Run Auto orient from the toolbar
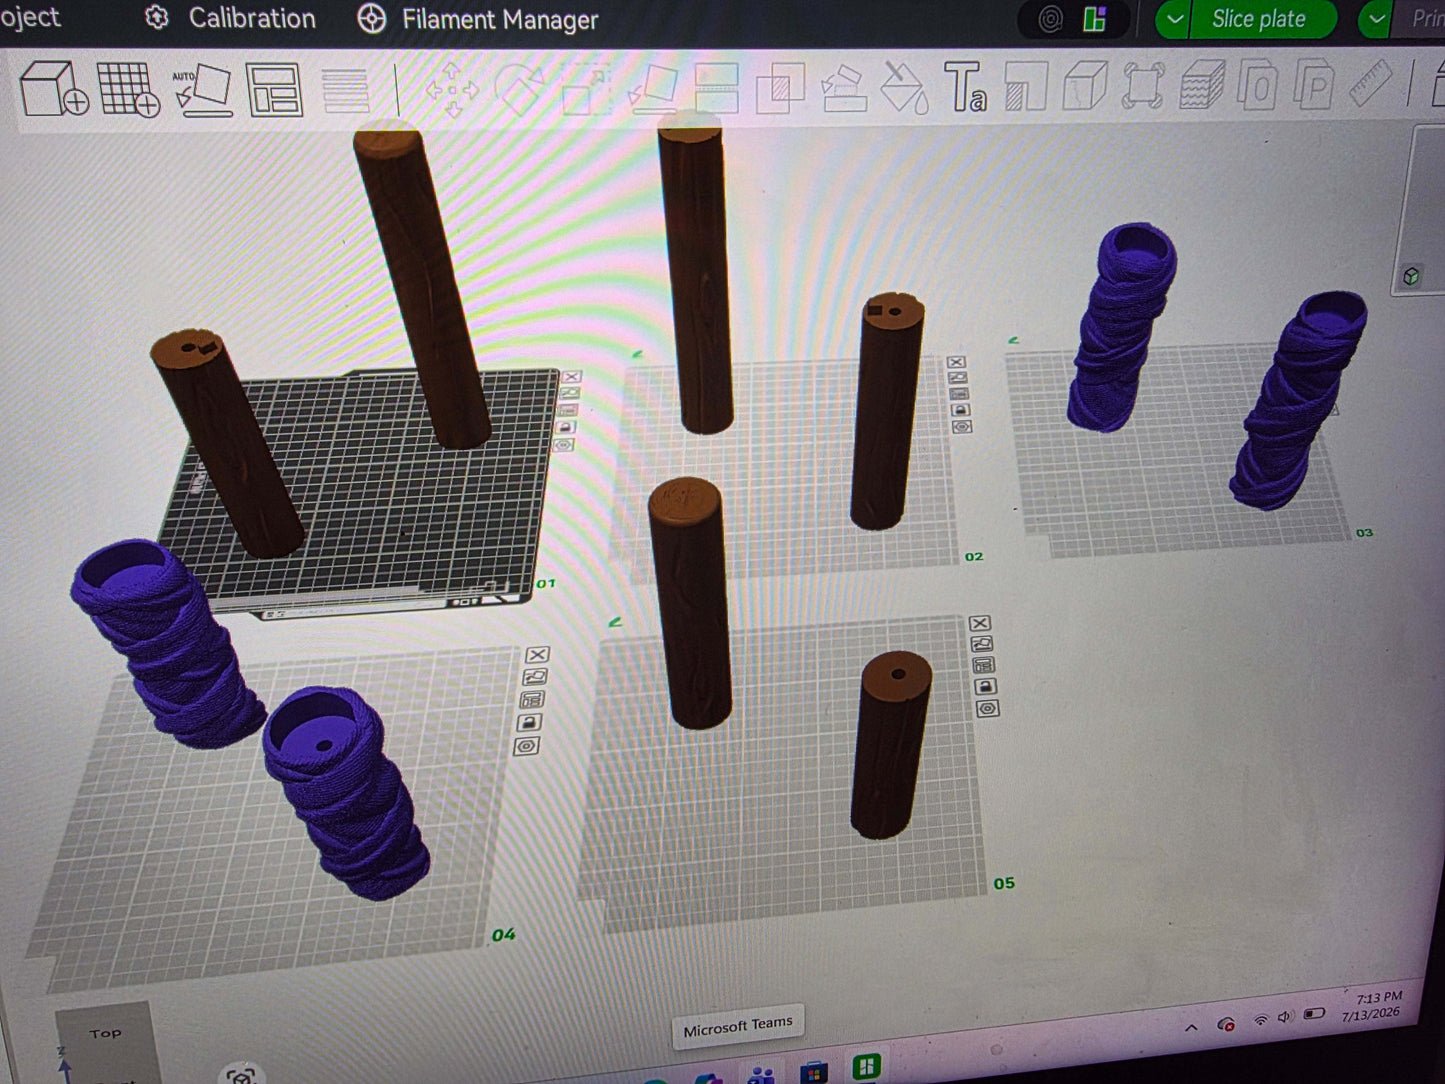The image size is (1445, 1084). [x=204, y=90]
